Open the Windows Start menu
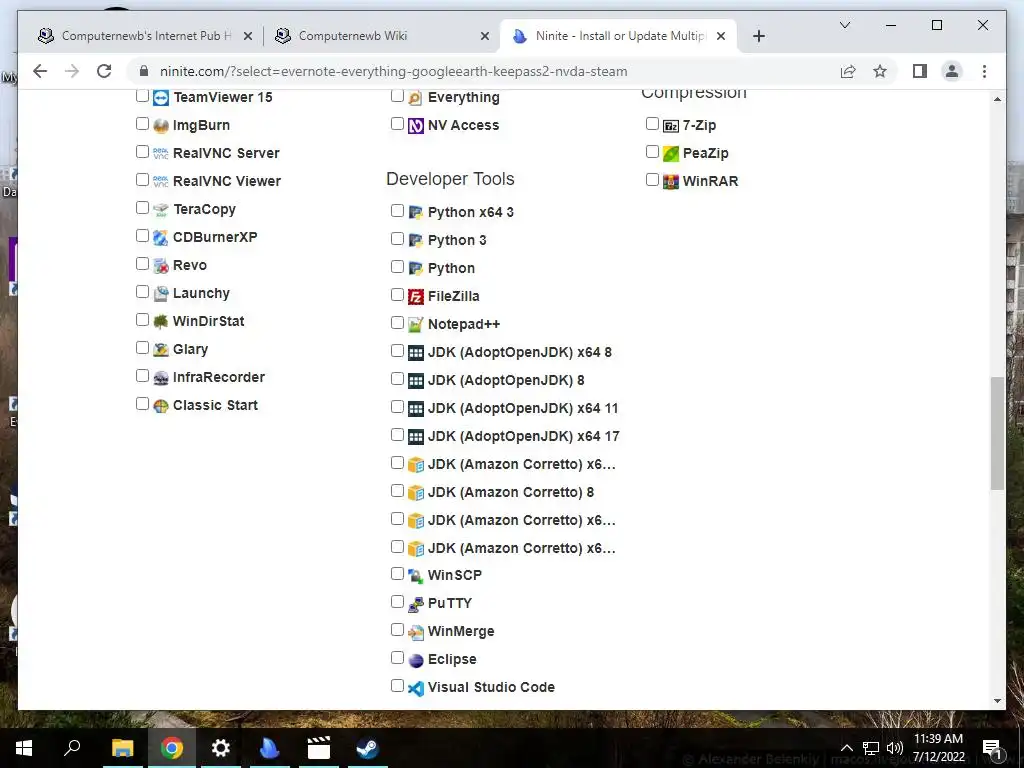This screenshot has height=768, width=1024. [24, 748]
